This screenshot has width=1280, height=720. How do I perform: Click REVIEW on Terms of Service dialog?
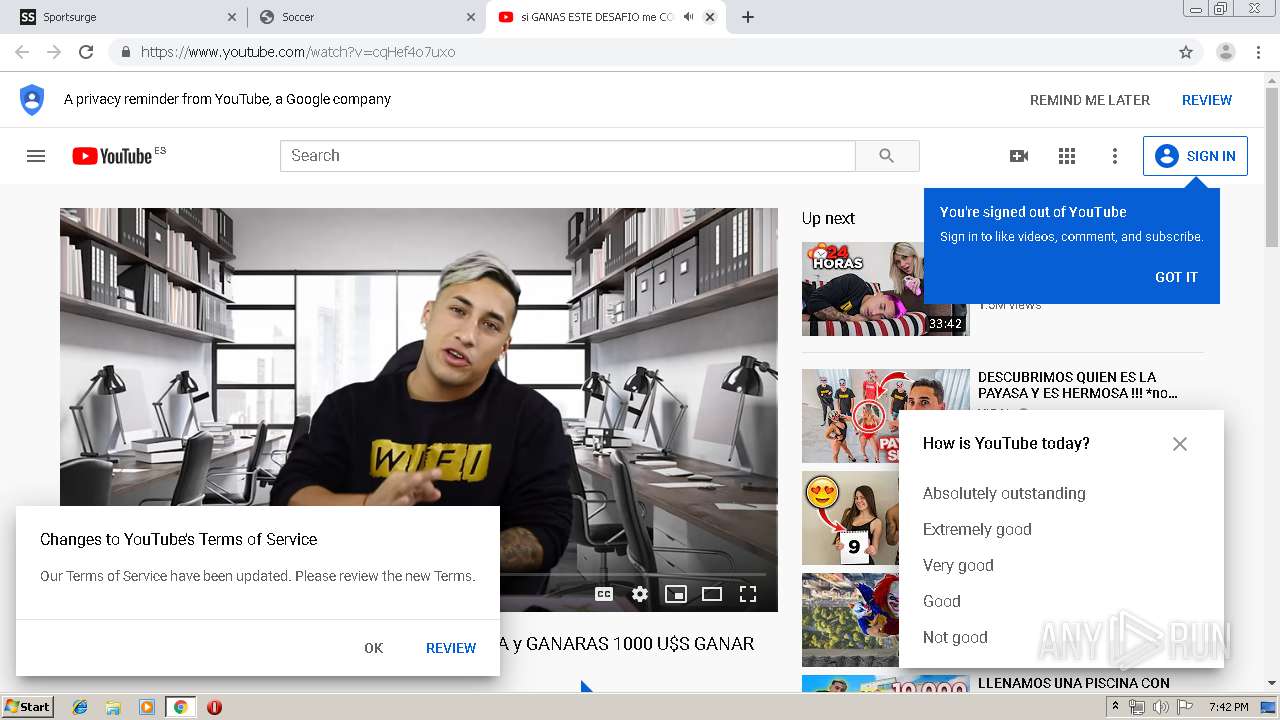click(451, 648)
